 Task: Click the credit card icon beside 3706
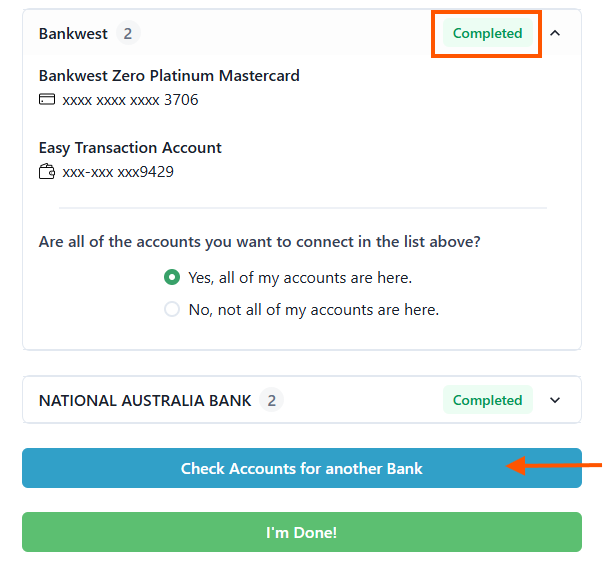coord(47,100)
